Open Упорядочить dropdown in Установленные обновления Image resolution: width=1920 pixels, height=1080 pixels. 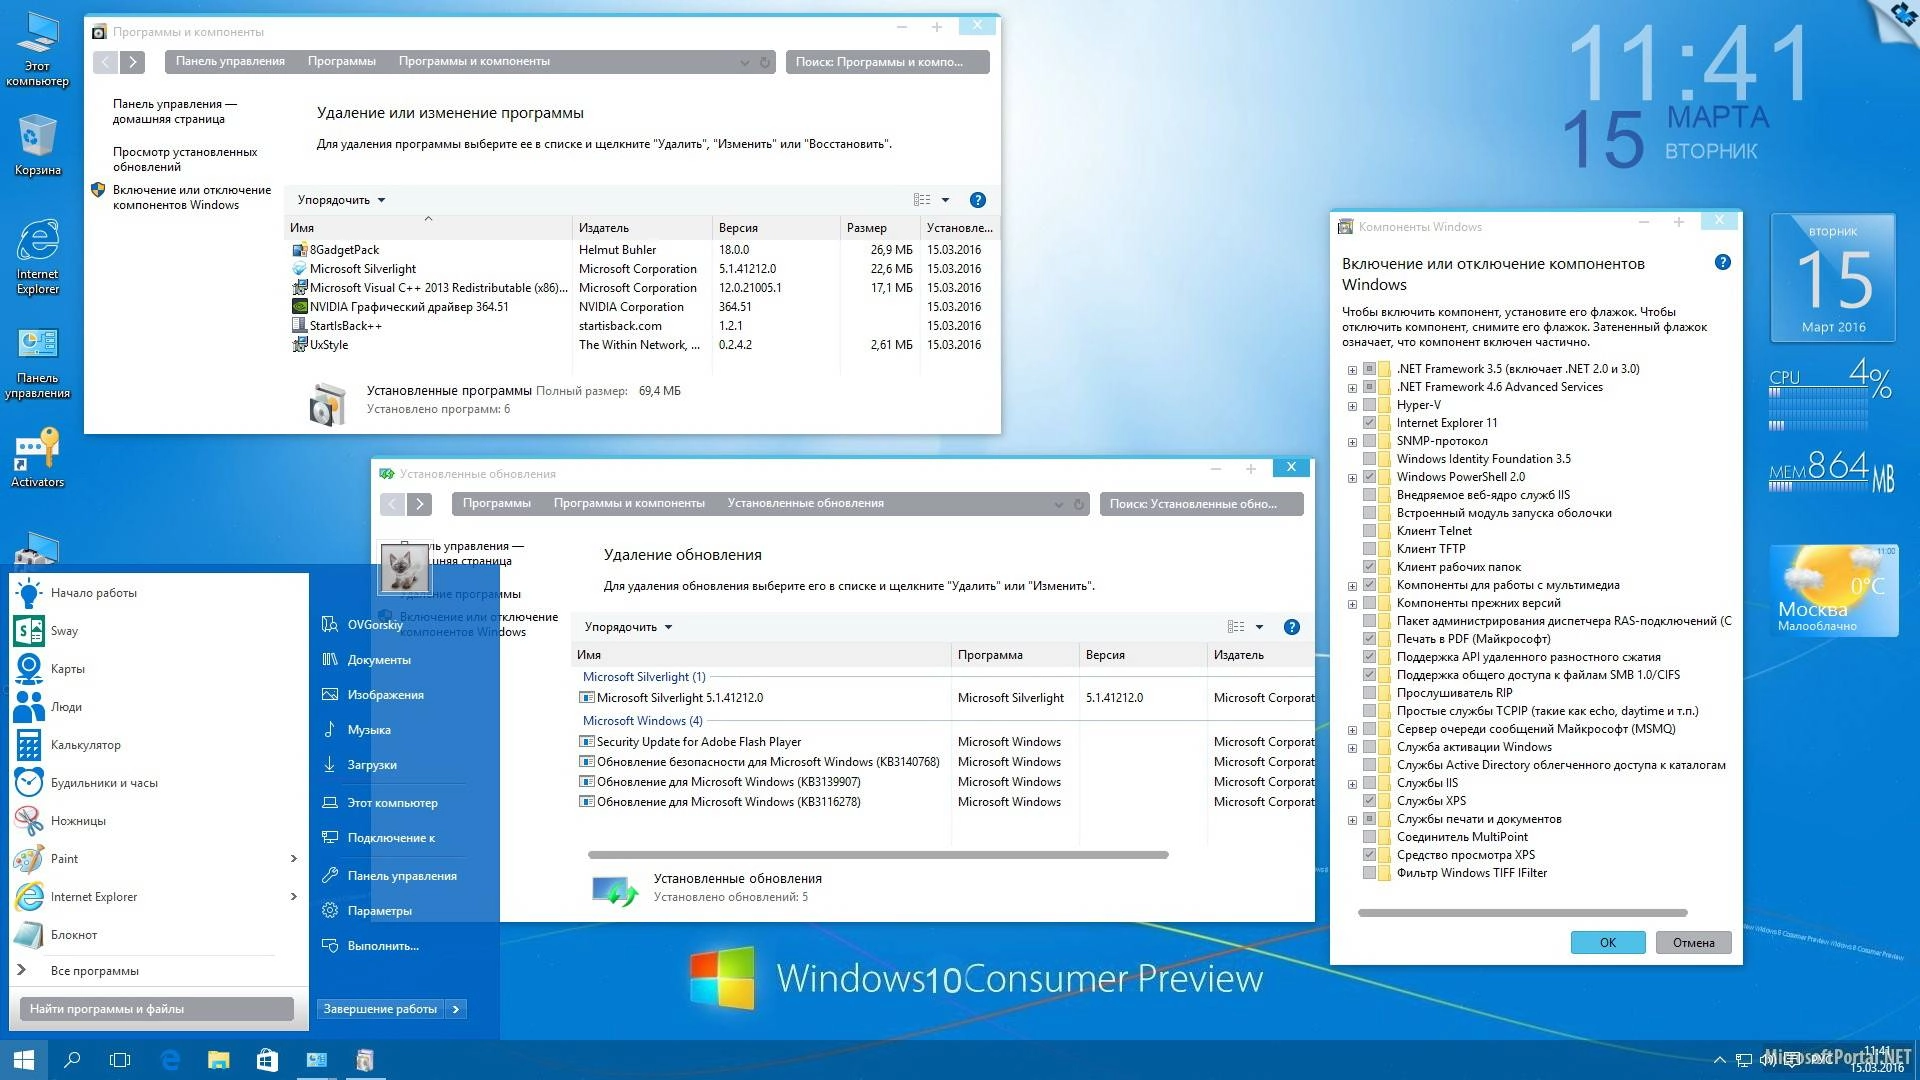point(628,627)
